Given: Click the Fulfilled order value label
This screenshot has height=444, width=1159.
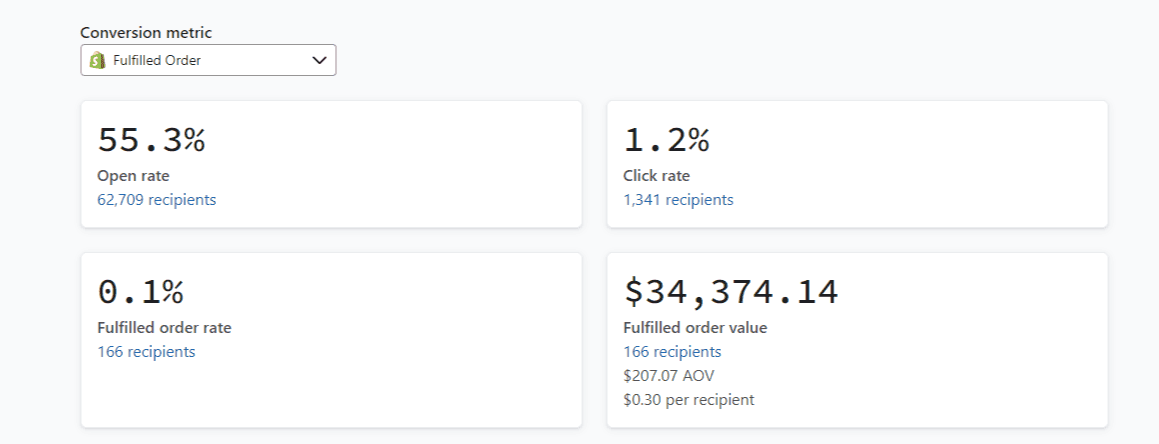Looking at the screenshot, I should [695, 327].
